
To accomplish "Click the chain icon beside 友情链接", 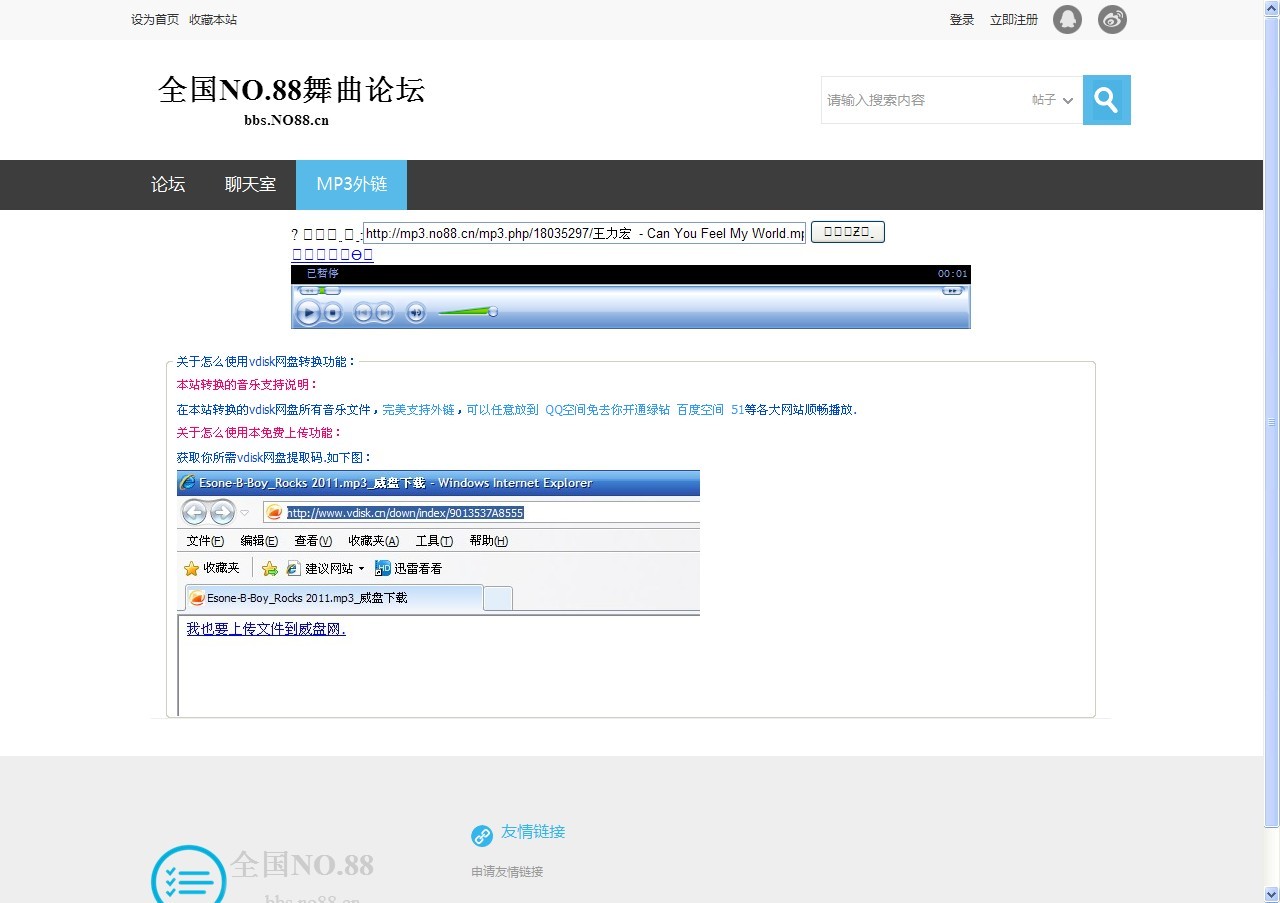I will click(482, 835).
